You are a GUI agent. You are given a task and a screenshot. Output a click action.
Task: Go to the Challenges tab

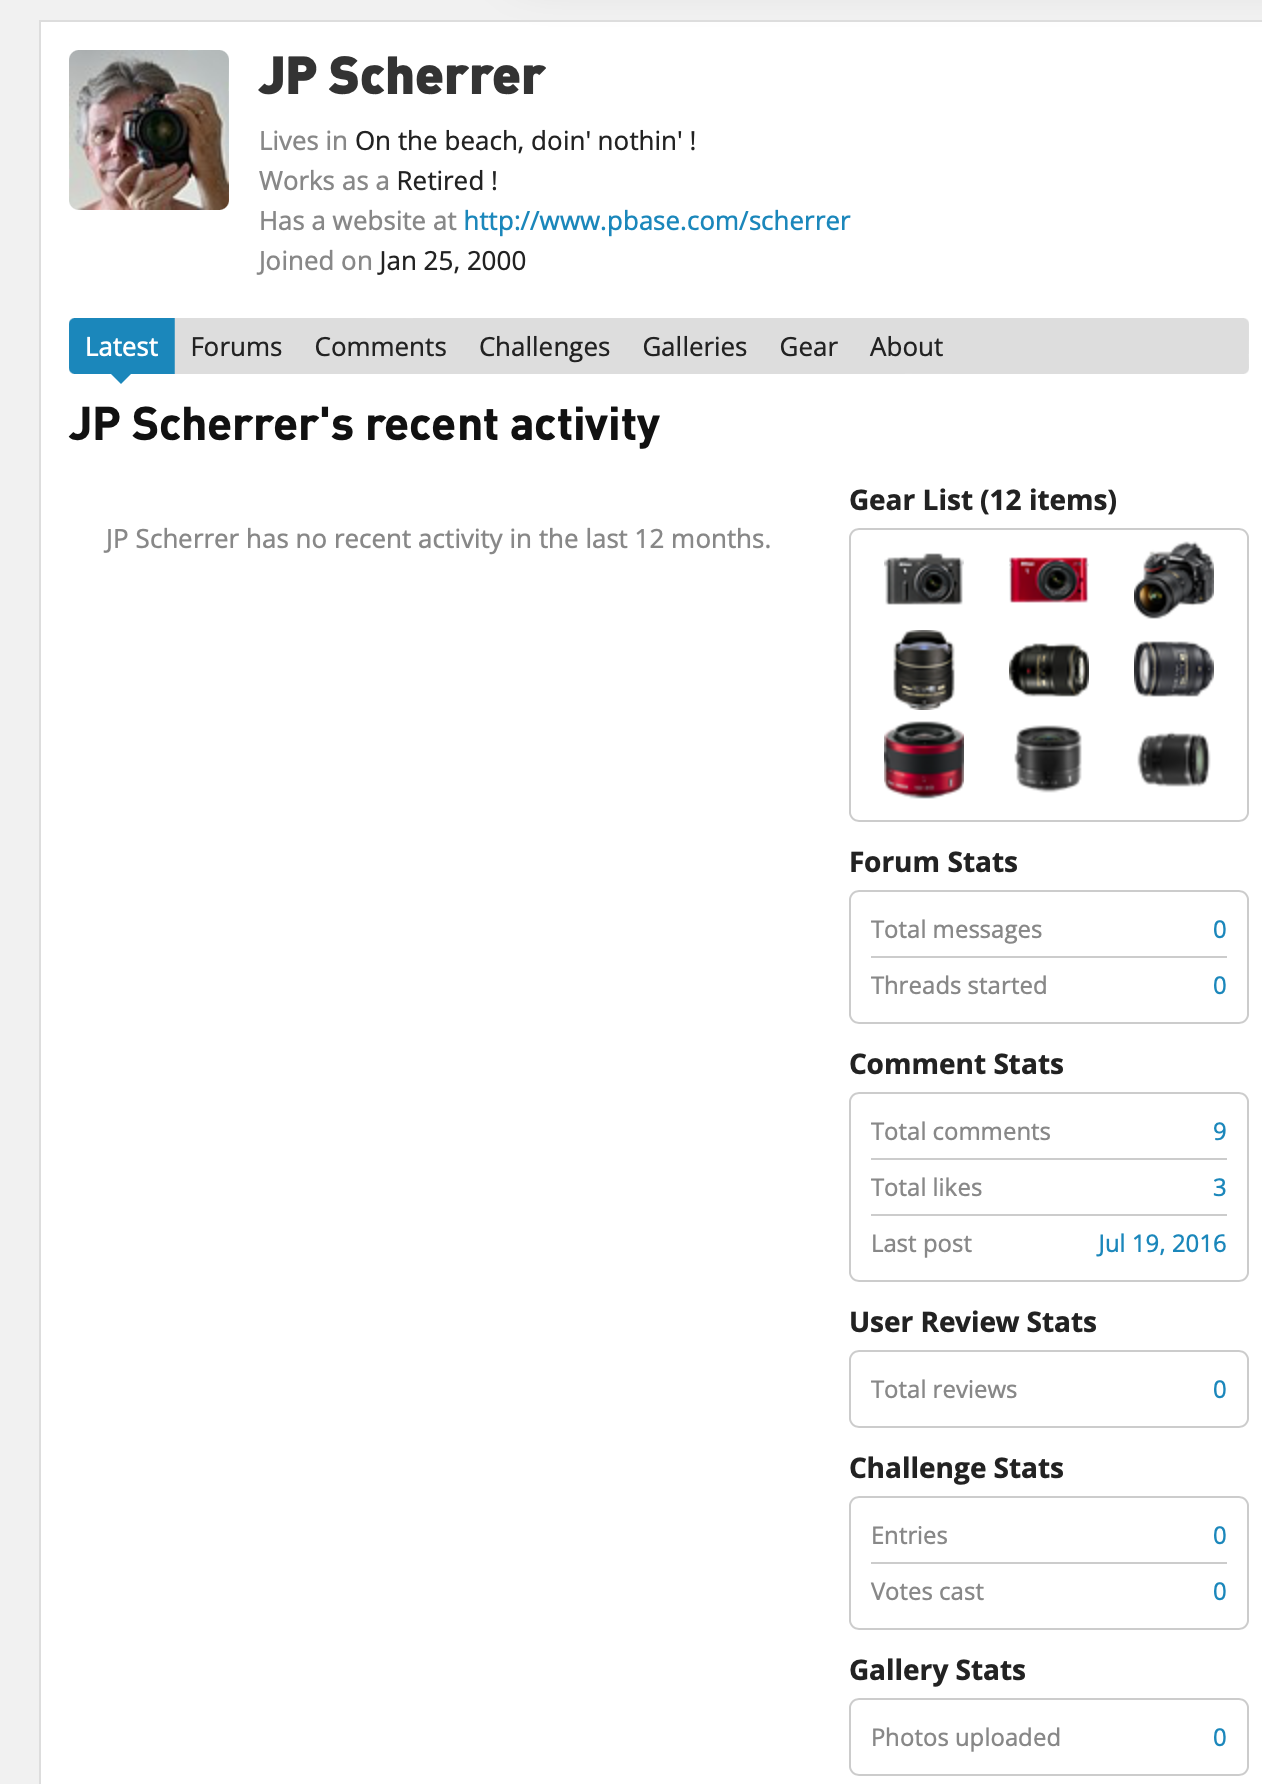pyautogui.click(x=544, y=347)
